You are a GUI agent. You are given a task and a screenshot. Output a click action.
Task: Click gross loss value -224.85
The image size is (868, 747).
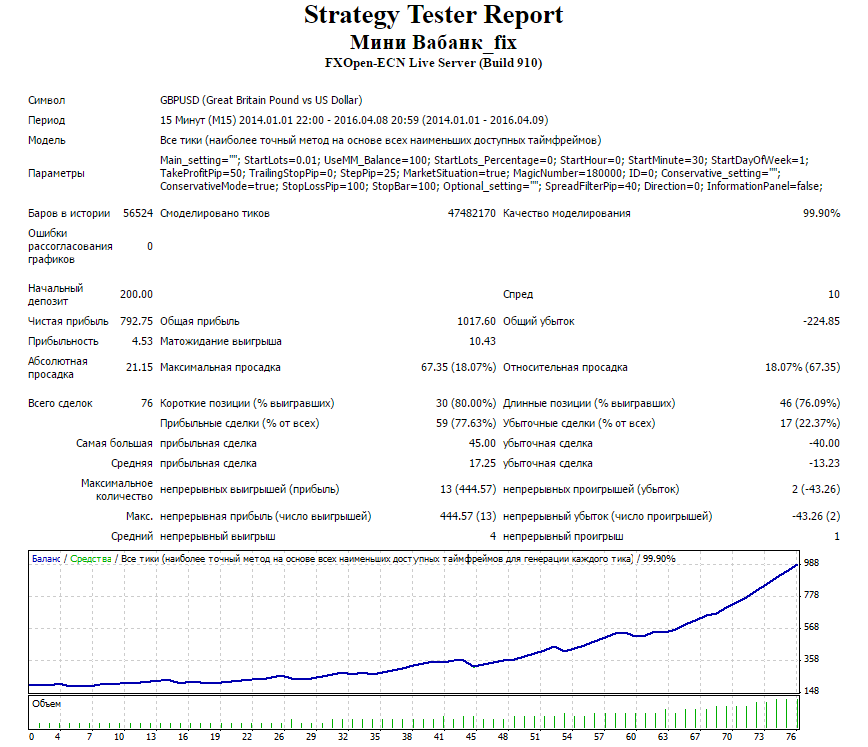822,321
